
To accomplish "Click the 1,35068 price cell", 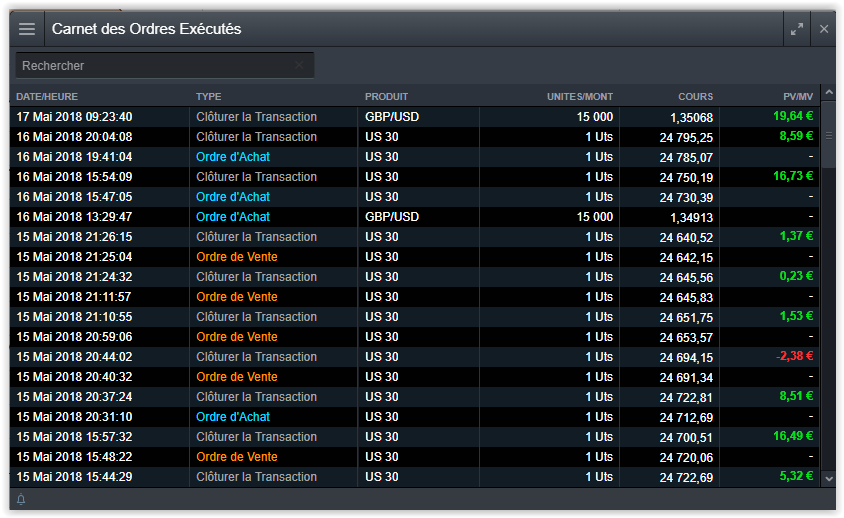I will pos(691,118).
